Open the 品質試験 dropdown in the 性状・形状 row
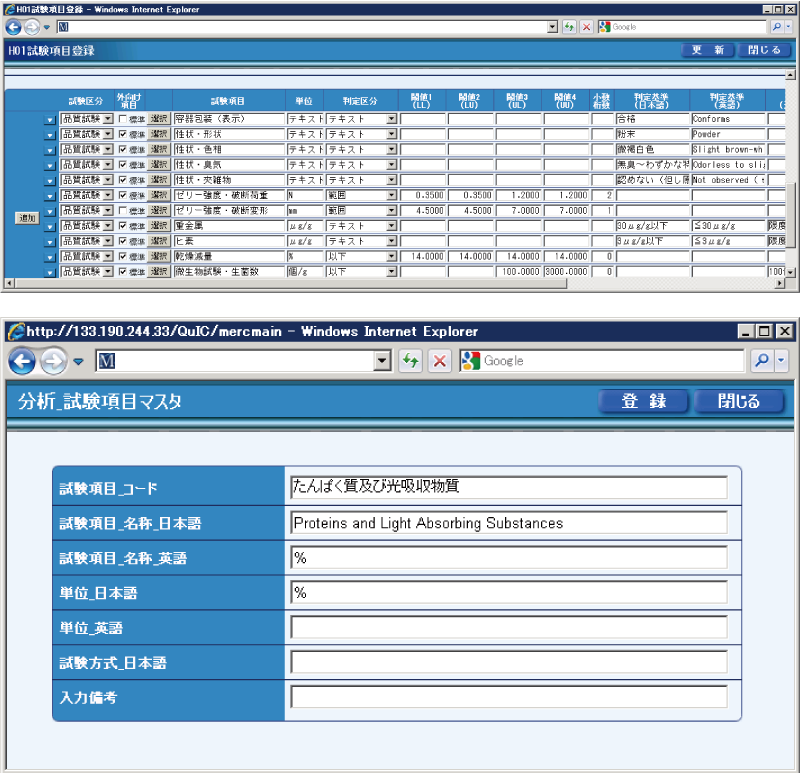The height and width of the screenshot is (773, 800). coord(108,134)
